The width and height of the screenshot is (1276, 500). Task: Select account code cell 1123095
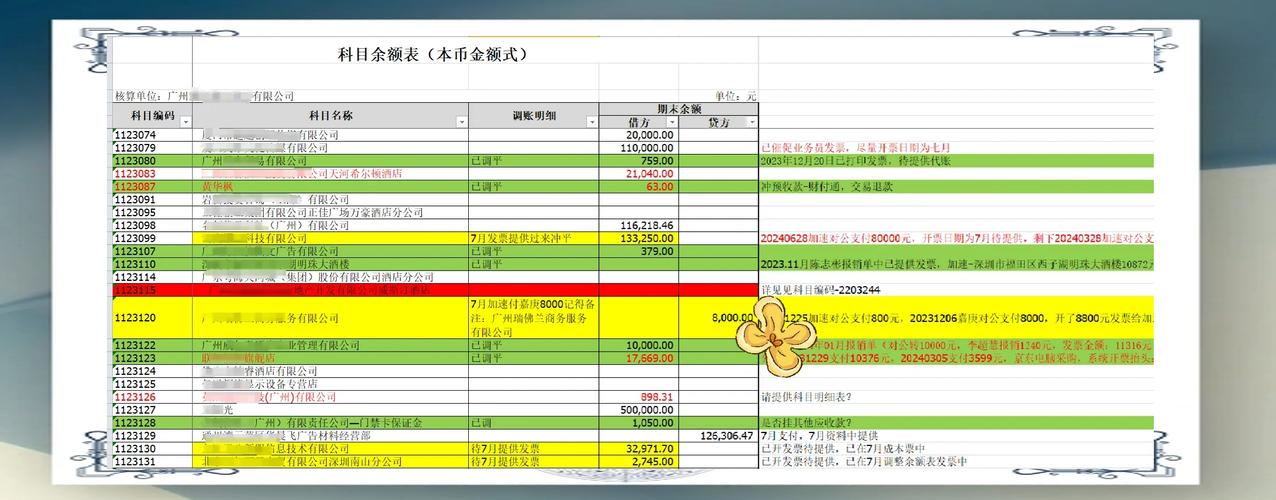pyautogui.click(x=152, y=213)
